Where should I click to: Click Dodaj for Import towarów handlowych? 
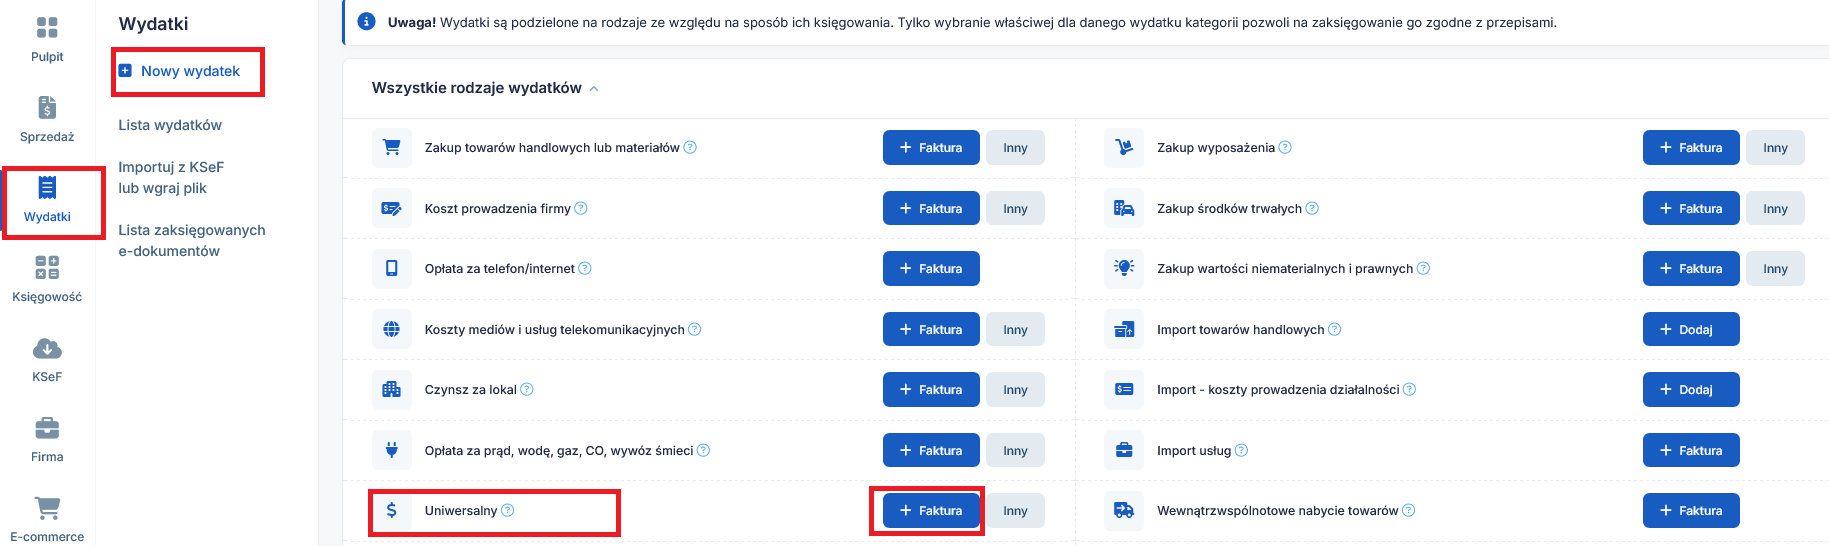tap(1691, 329)
